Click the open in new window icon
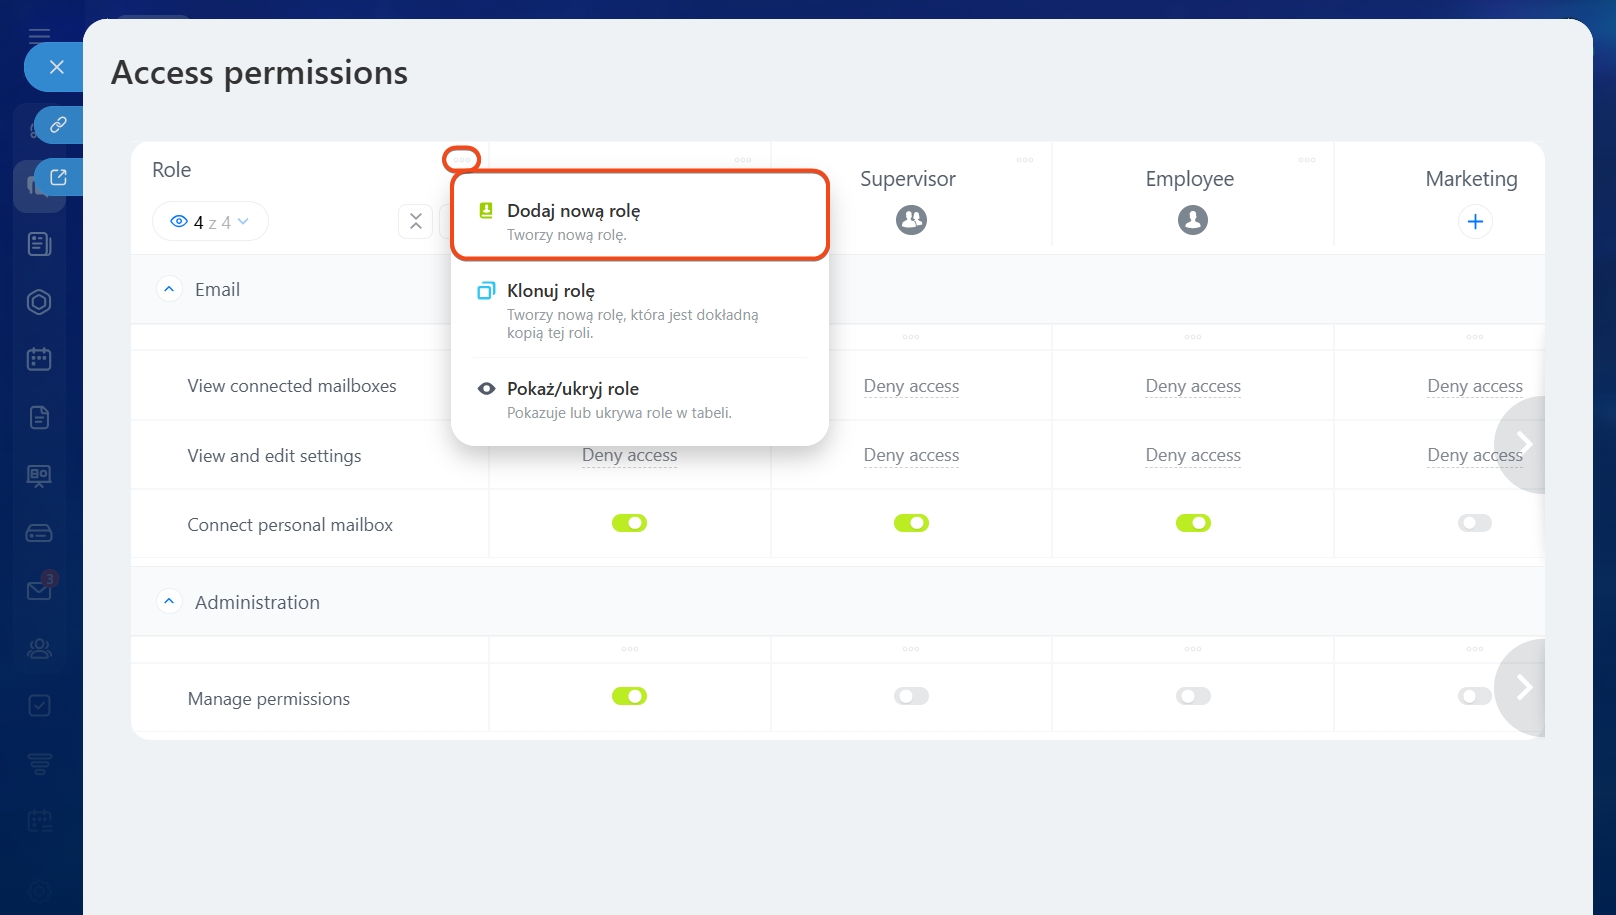The image size is (1616, 915). tap(58, 177)
